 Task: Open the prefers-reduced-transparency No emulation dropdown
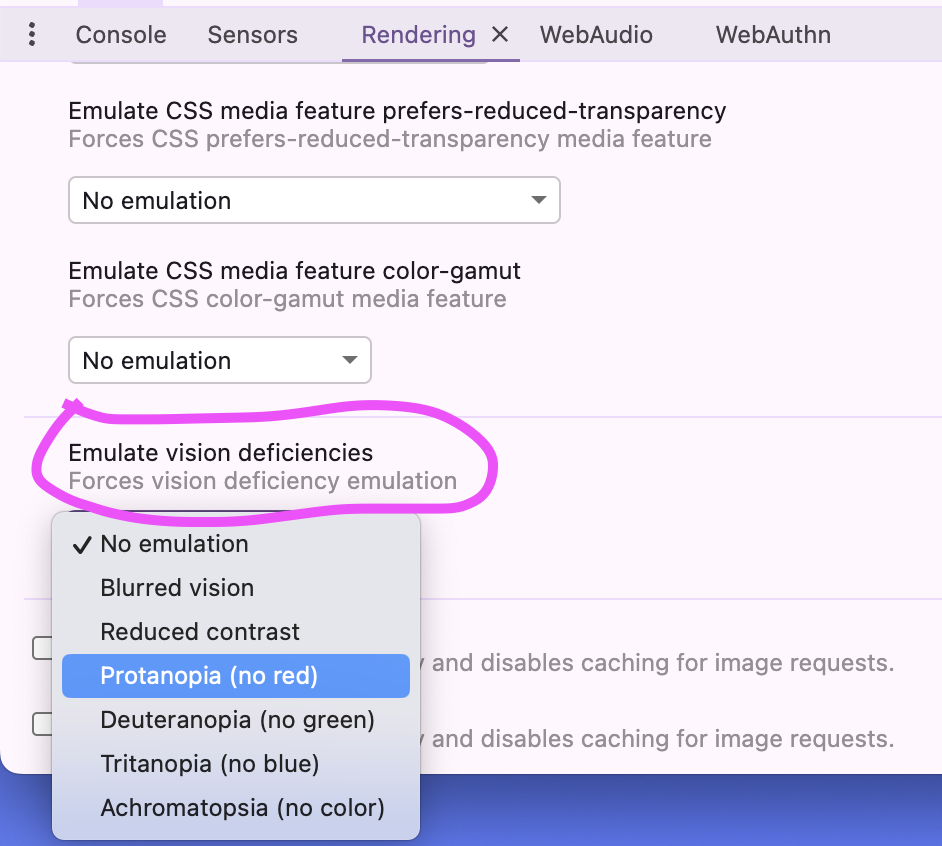point(314,200)
